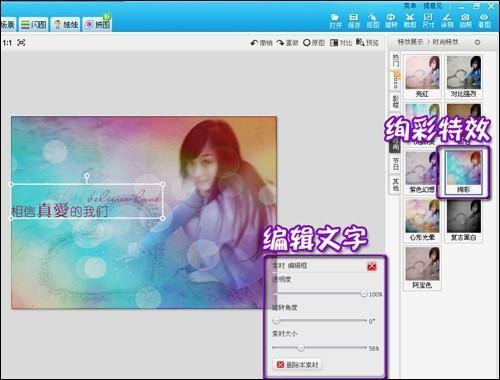Apply the 阿宝色 effect thumbnail
Screen dimensions: 500x380
click(x=422, y=268)
